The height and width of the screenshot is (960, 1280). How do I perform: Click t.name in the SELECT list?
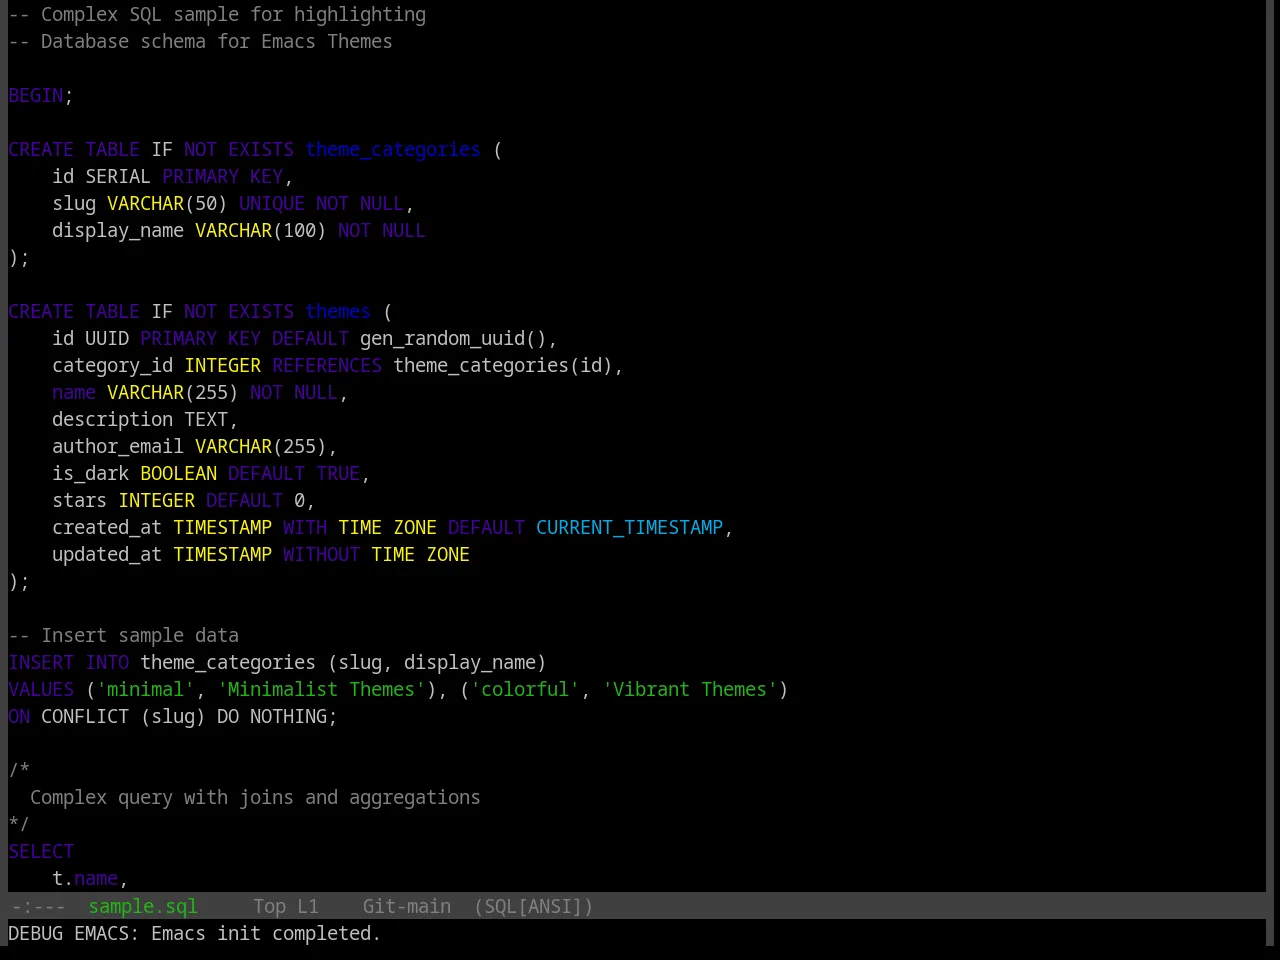(85, 878)
